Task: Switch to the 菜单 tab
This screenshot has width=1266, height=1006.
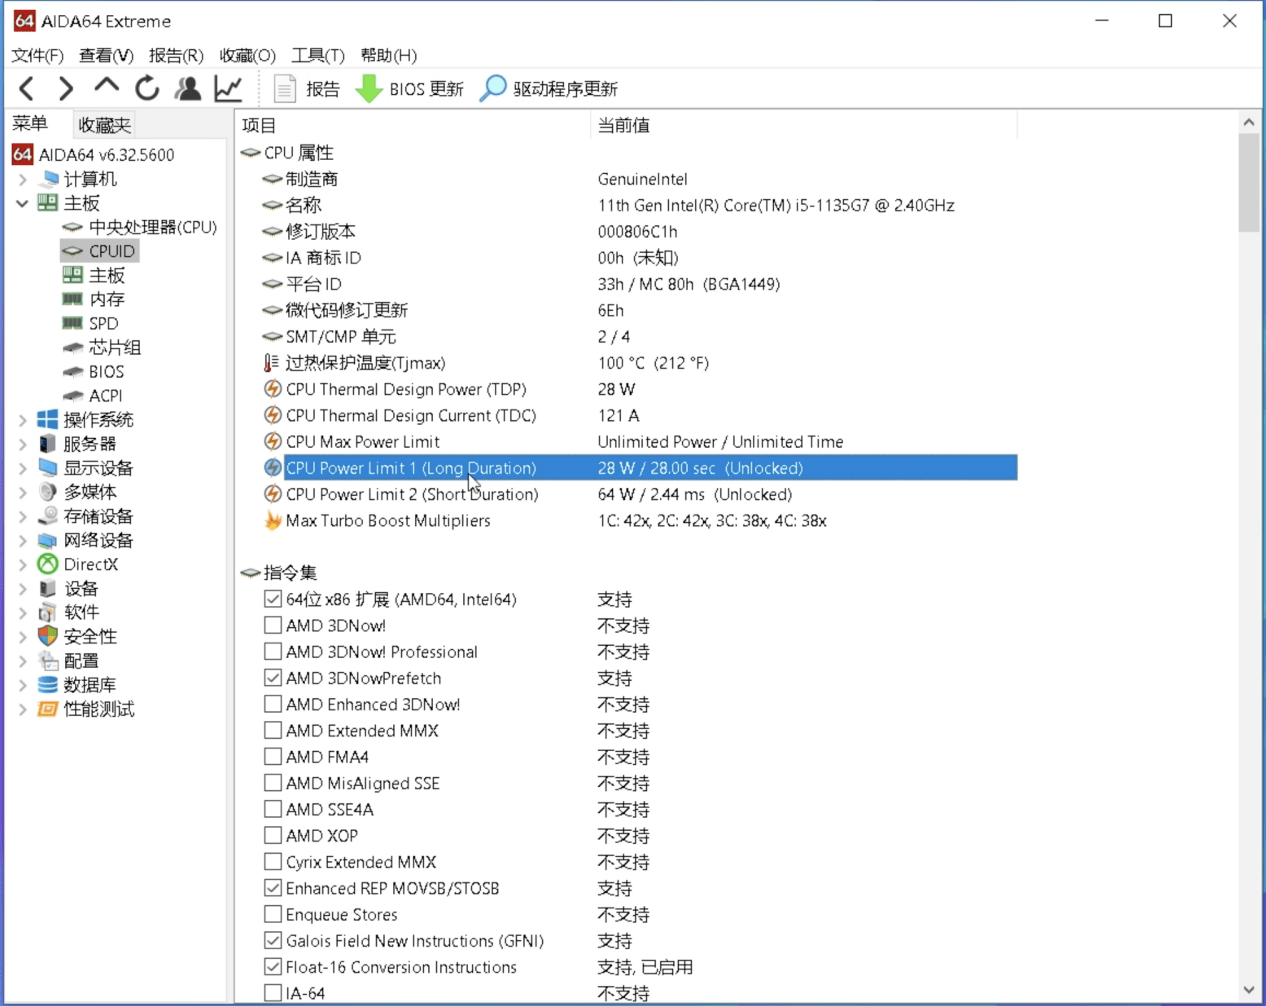Action: pyautogui.click(x=30, y=124)
